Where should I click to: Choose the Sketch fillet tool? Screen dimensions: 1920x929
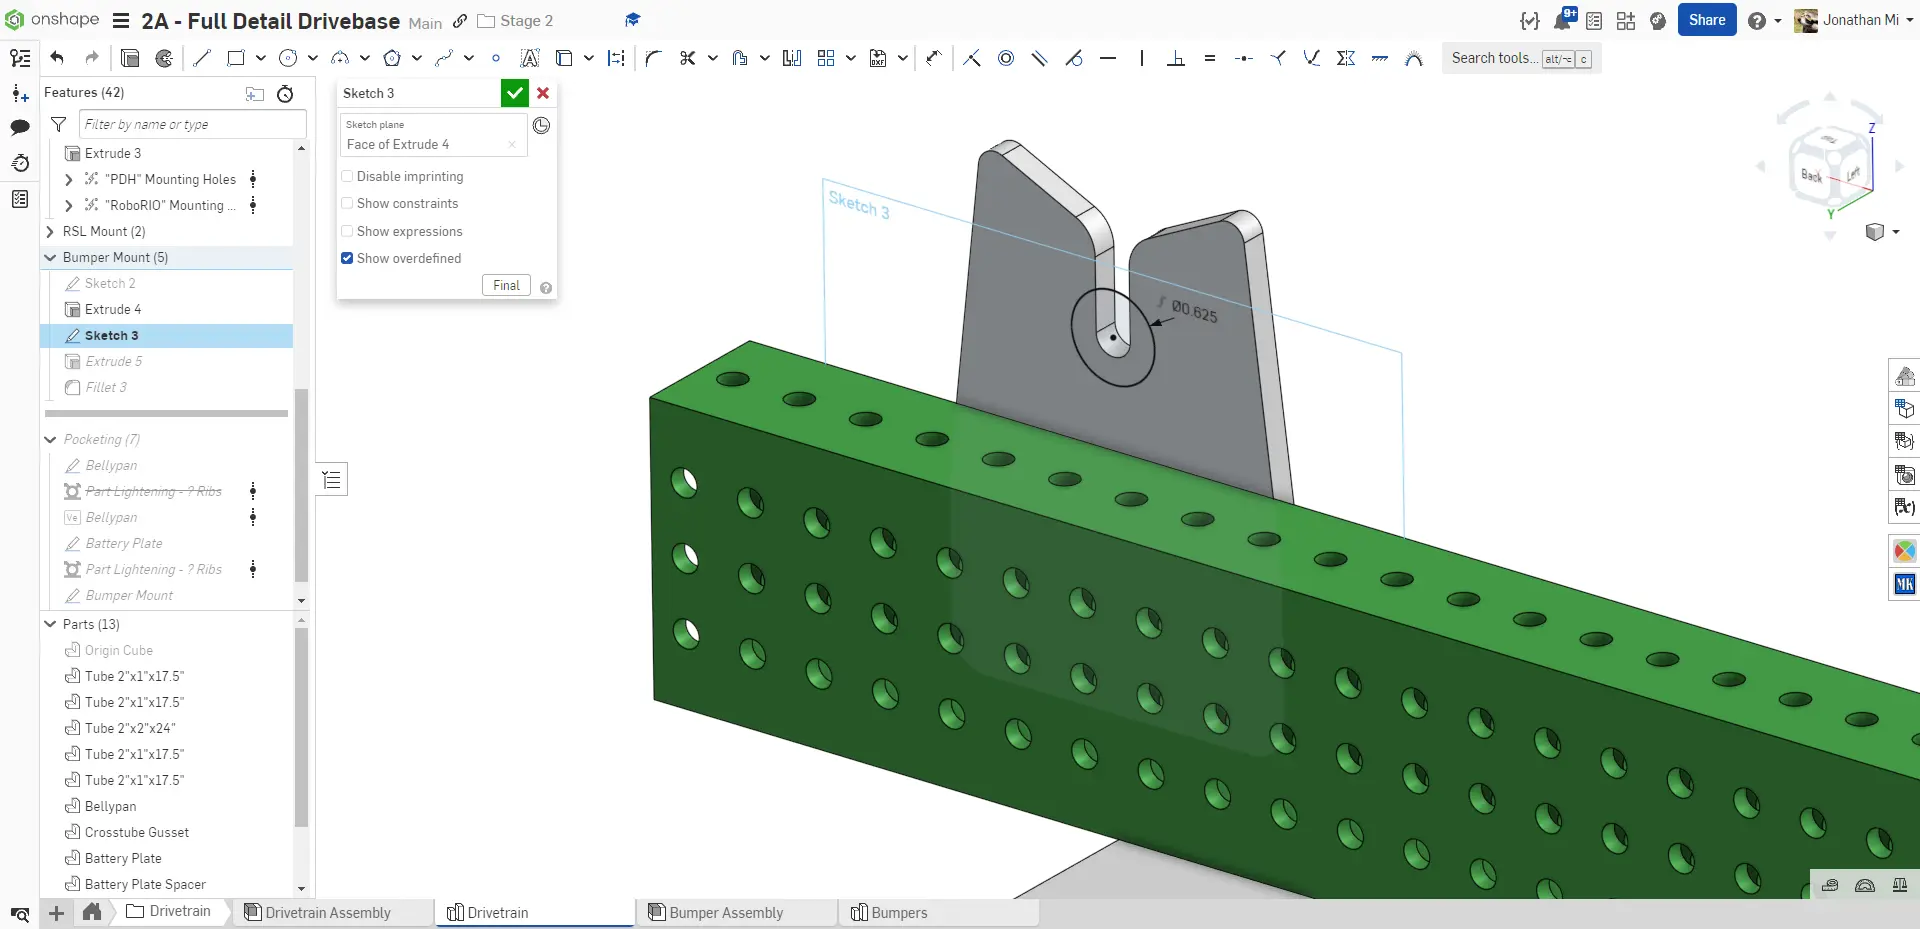[653, 58]
